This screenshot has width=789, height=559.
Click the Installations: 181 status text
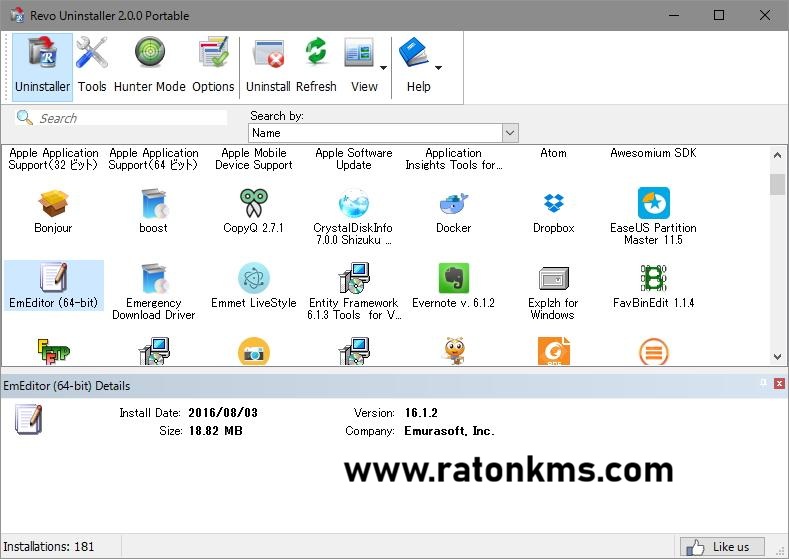click(49, 546)
